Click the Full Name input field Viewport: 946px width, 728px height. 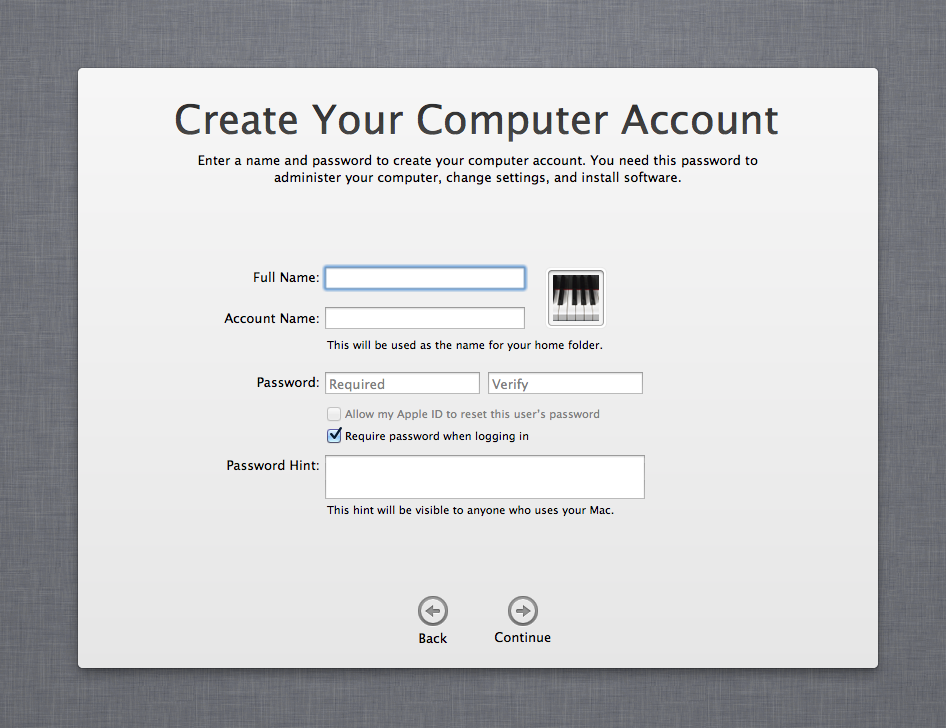point(425,278)
